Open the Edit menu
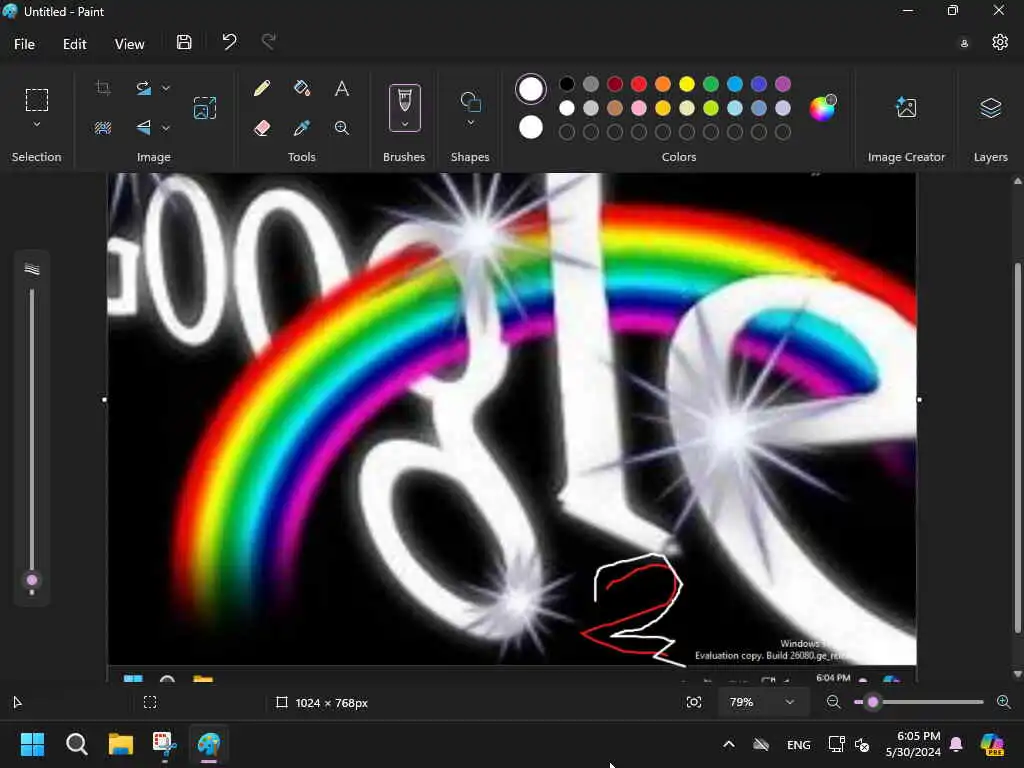 [74, 44]
